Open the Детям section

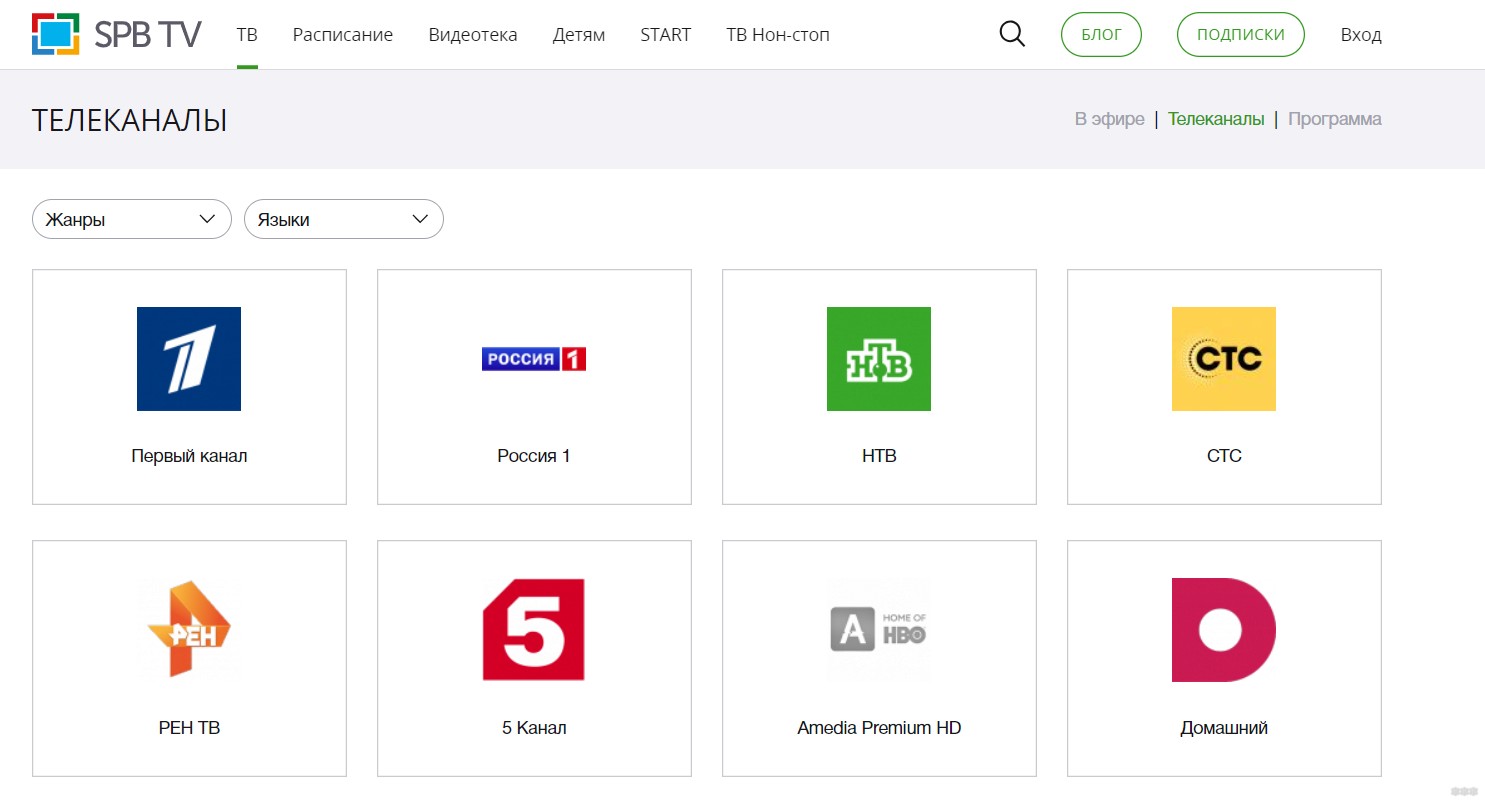[x=579, y=35]
